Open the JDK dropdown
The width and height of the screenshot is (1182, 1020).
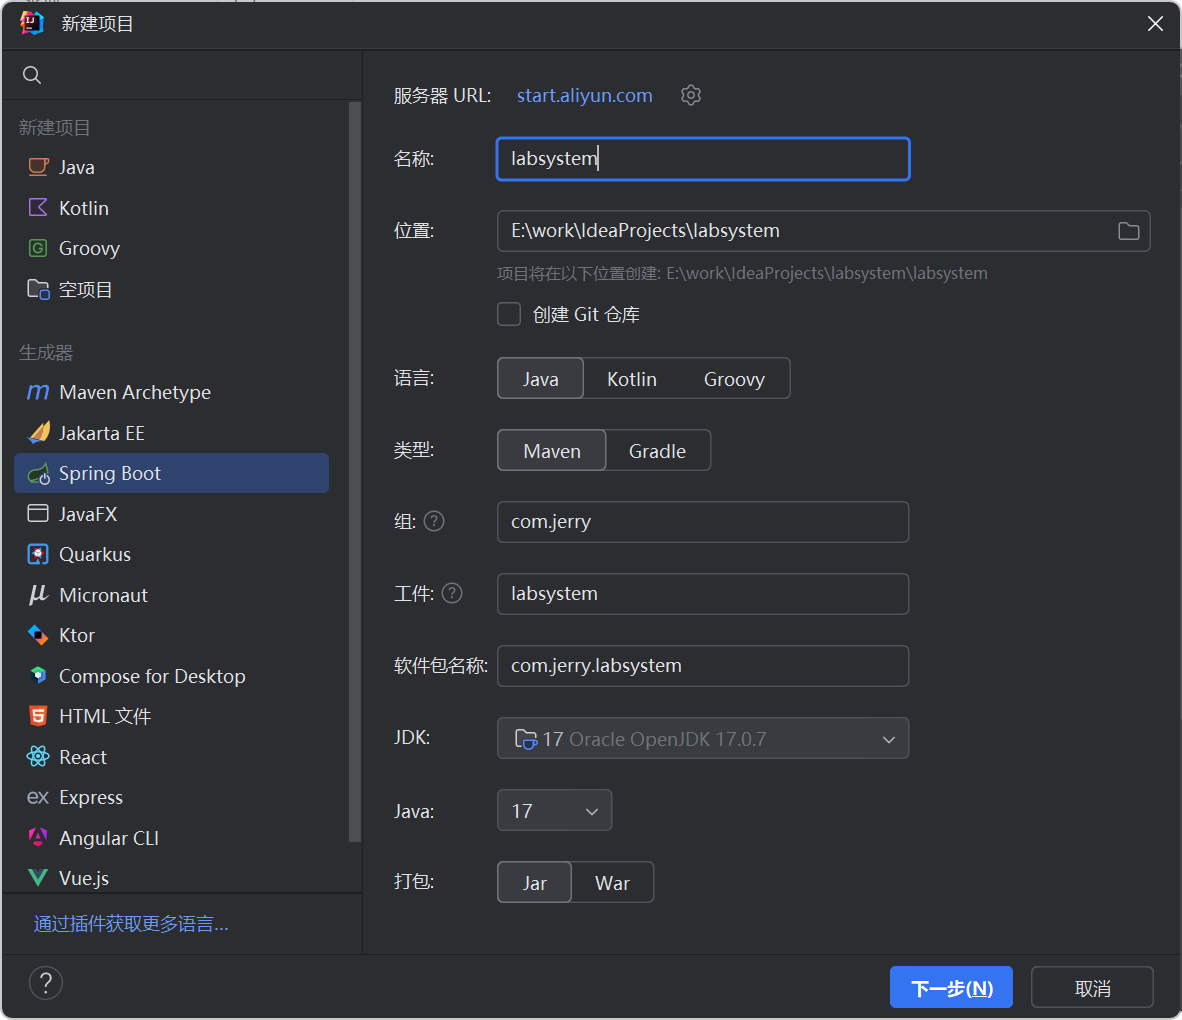702,739
